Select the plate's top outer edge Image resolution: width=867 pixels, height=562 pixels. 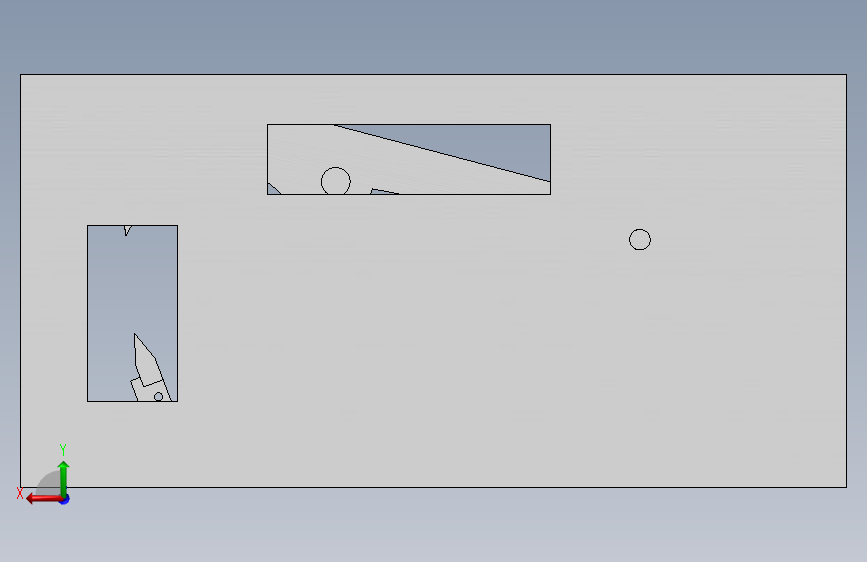(x=434, y=74)
